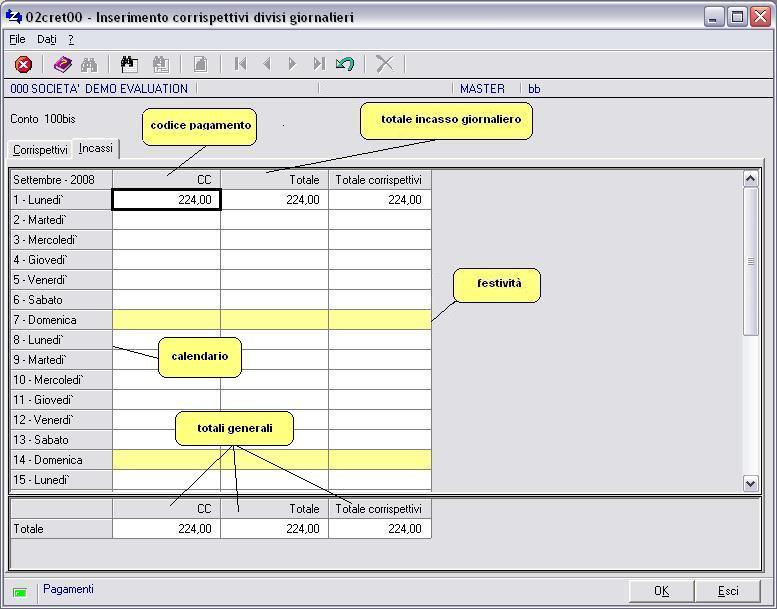
Task: Open the ? help menu
Action: tap(71, 40)
